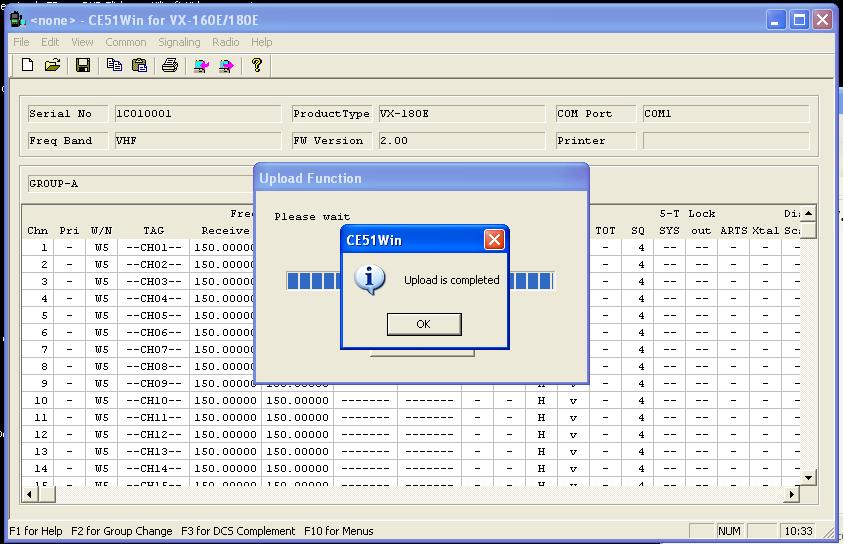Screen dimensions: 843x544
Task: Click the TAG column header
Action: click(x=154, y=231)
